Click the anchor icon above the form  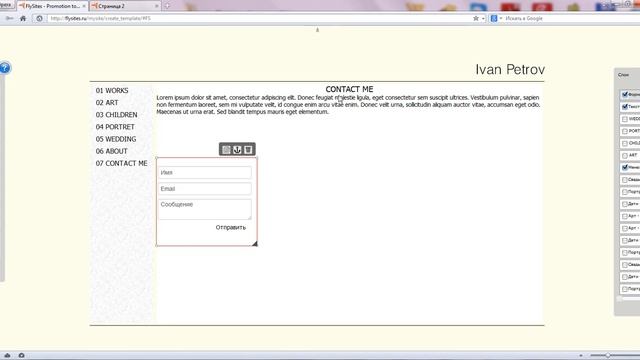(237, 150)
